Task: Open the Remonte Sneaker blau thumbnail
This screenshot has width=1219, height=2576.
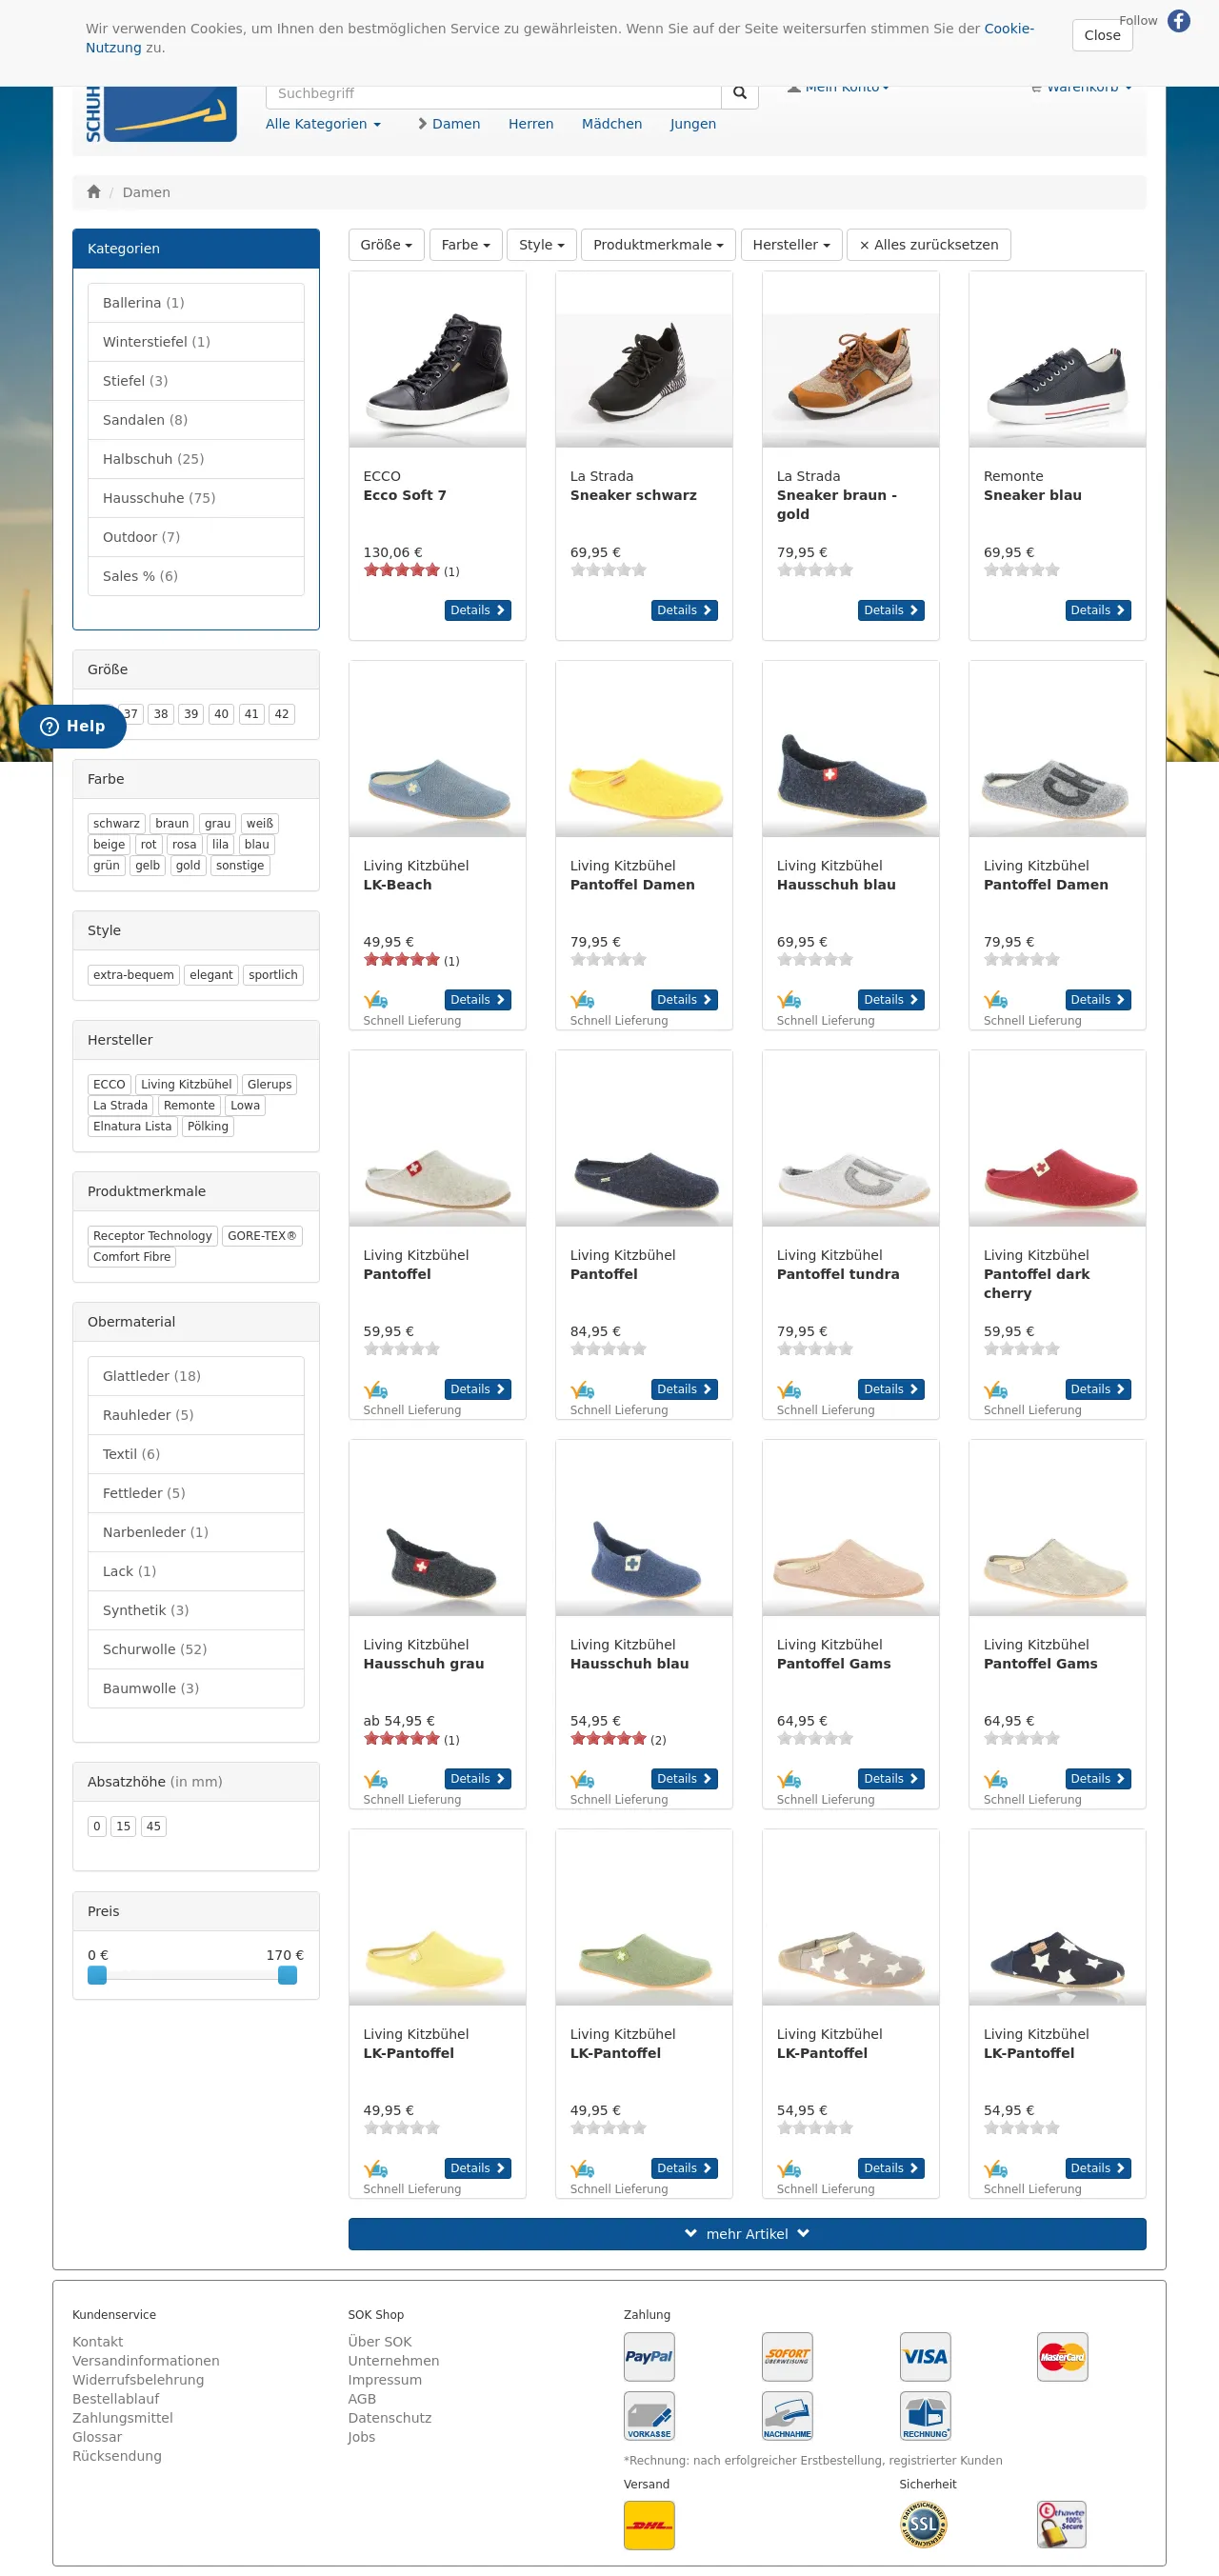Action: click(x=1057, y=360)
